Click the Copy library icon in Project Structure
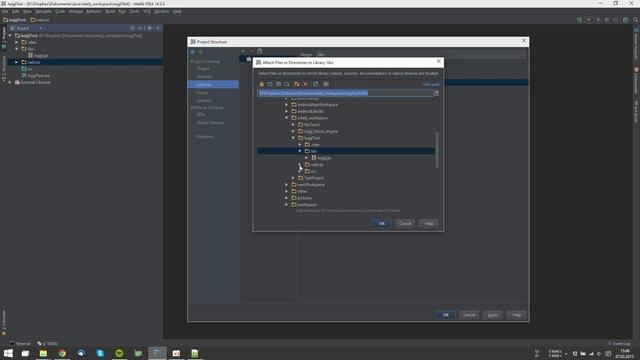The image size is (640, 360). [260, 51]
